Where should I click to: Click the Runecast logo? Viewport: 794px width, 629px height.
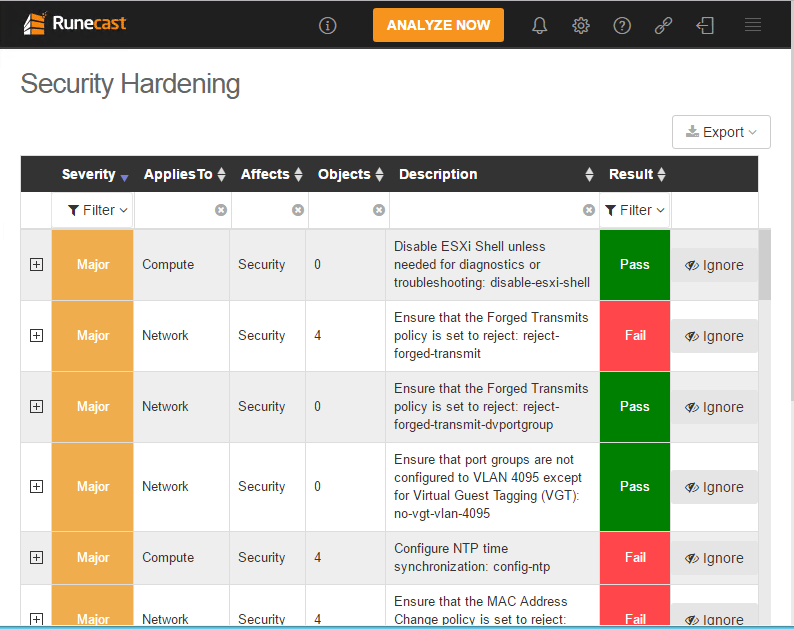tap(75, 23)
